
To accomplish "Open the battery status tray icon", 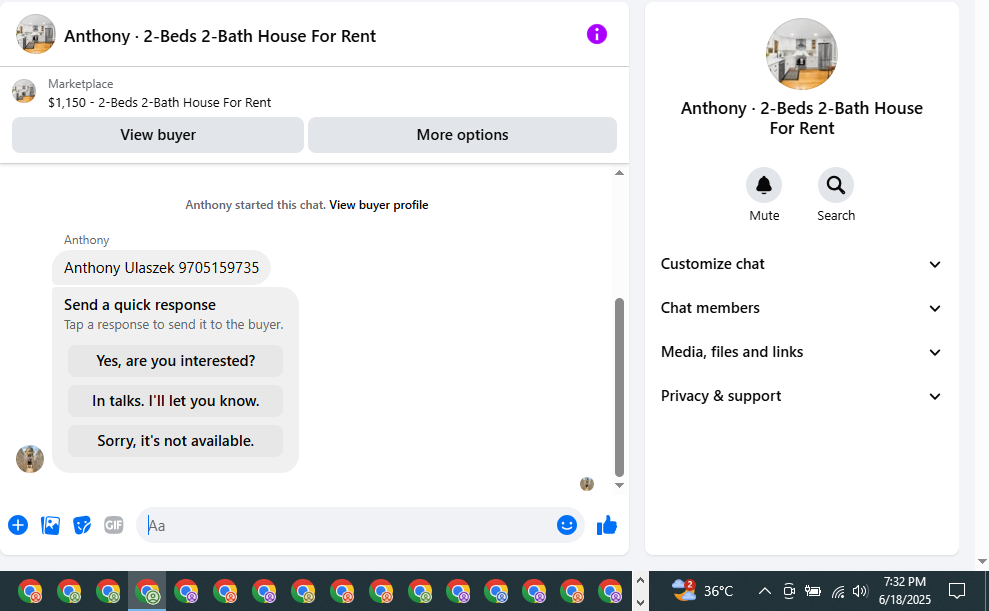I will pos(812,591).
